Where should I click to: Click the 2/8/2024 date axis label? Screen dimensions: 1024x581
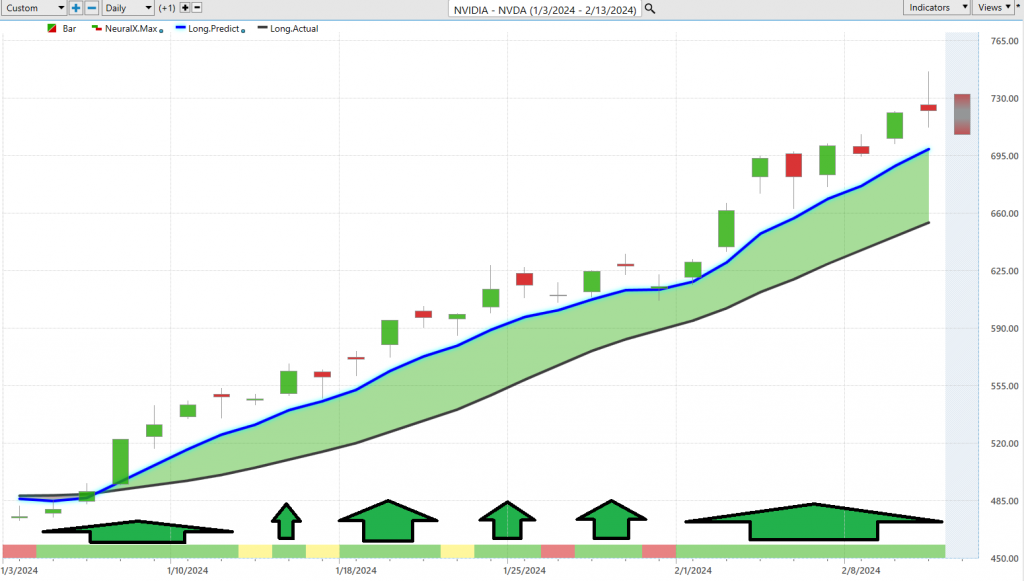tap(861, 570)
